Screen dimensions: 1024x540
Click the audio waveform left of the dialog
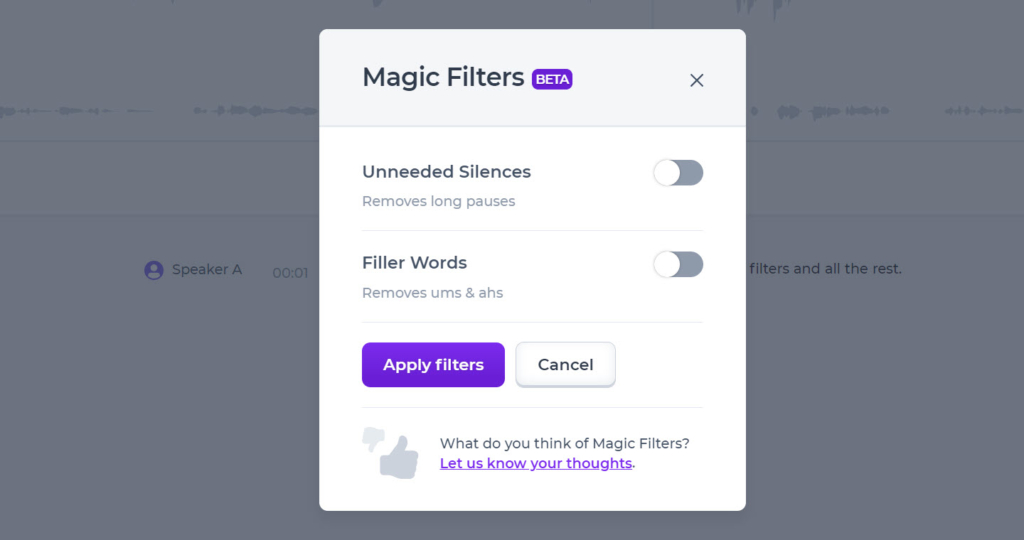(150, 110)
